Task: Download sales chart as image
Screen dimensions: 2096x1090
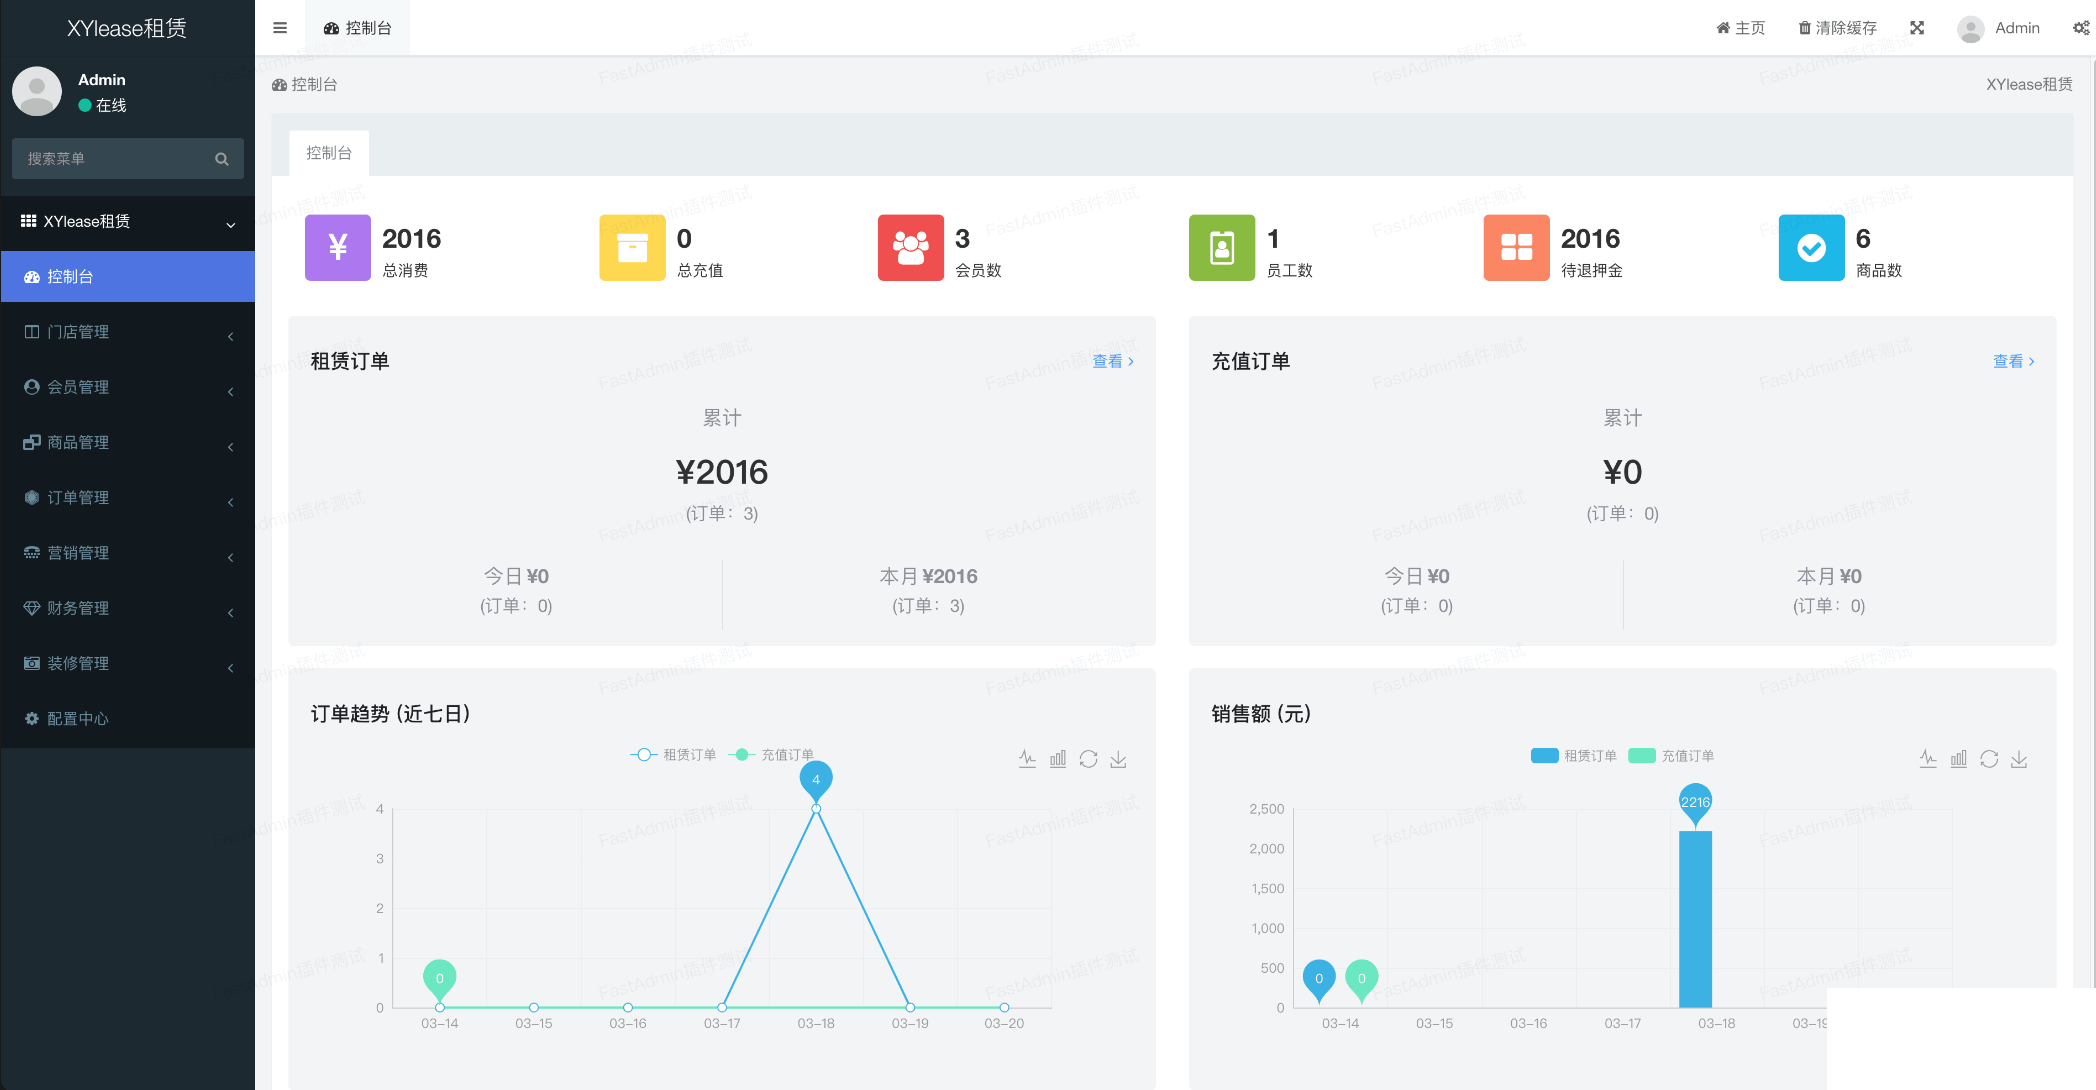Action: click(2019, 759)
